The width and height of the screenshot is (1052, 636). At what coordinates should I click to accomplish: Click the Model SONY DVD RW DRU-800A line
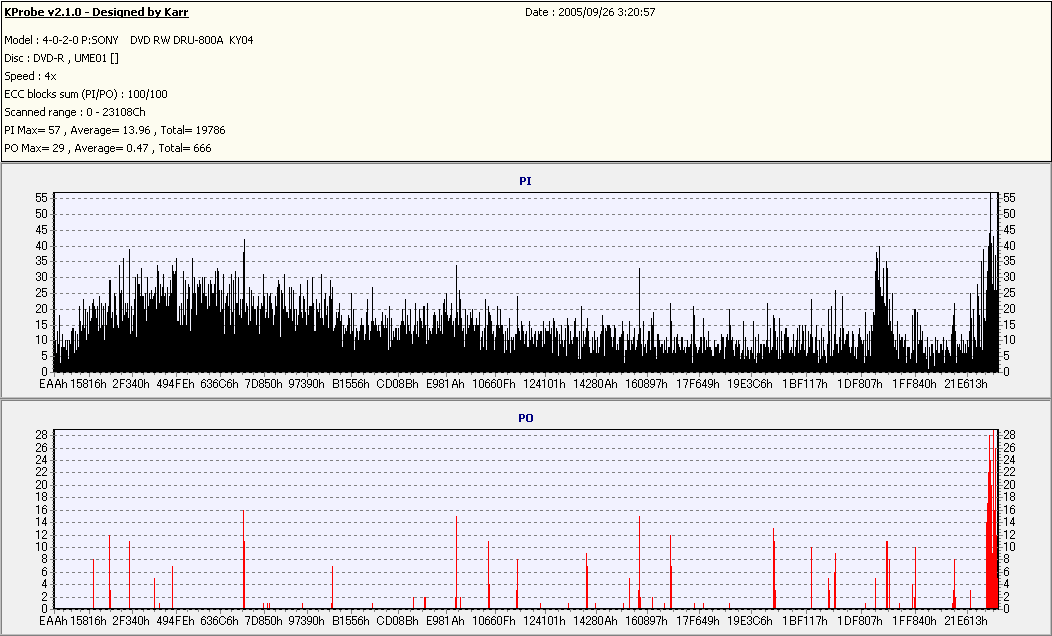coord(129,40)
